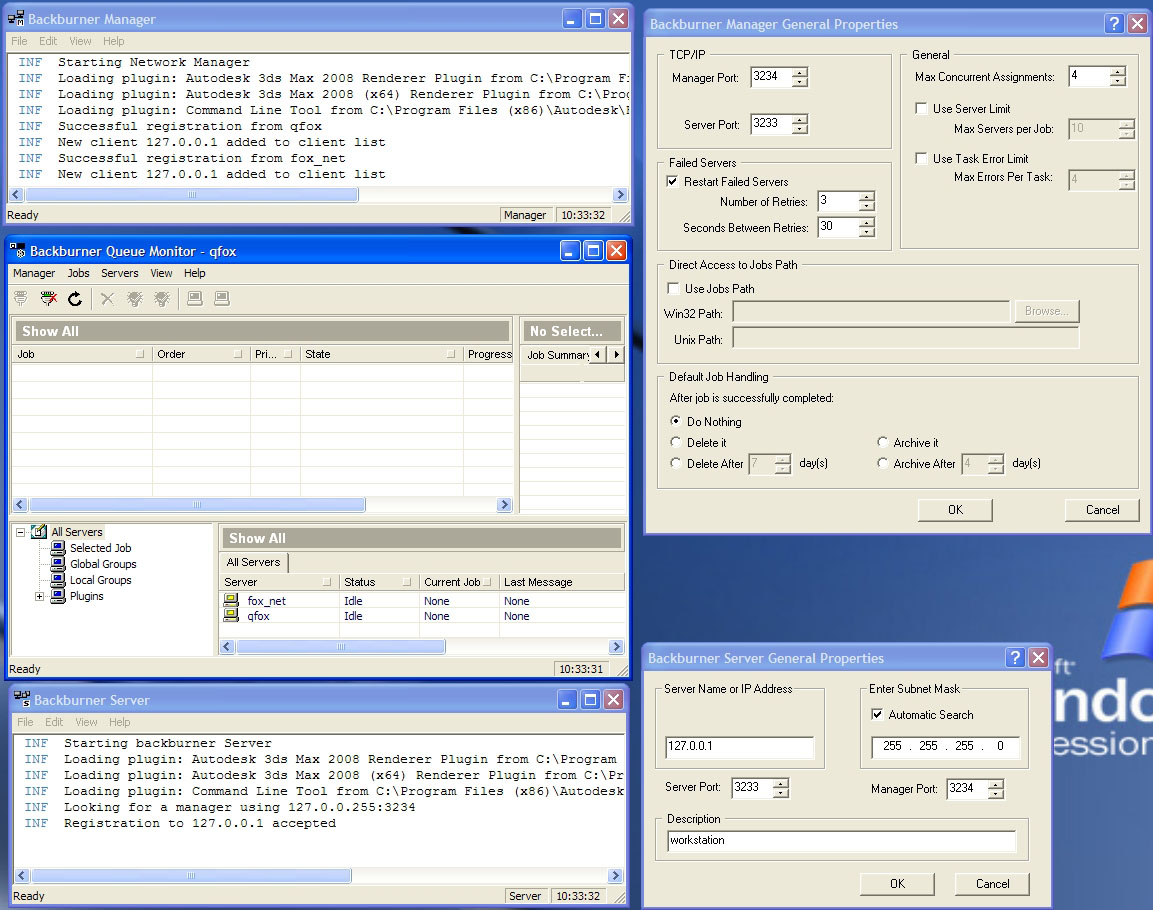The height and width of the screenshot is (910, 1153).
Task: Click the fox_net server row icon
Action: click(x=231, y=600)
